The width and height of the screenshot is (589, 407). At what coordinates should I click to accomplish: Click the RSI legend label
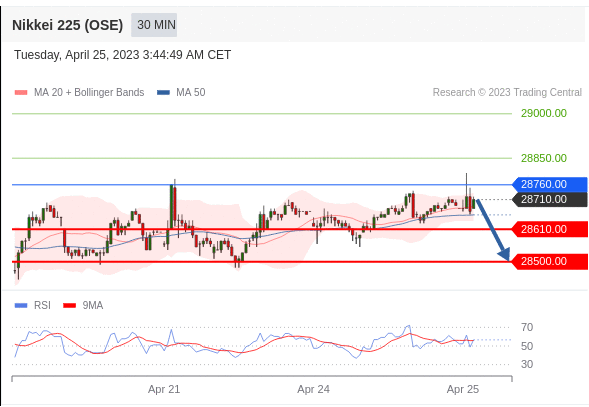pos(42,306)
